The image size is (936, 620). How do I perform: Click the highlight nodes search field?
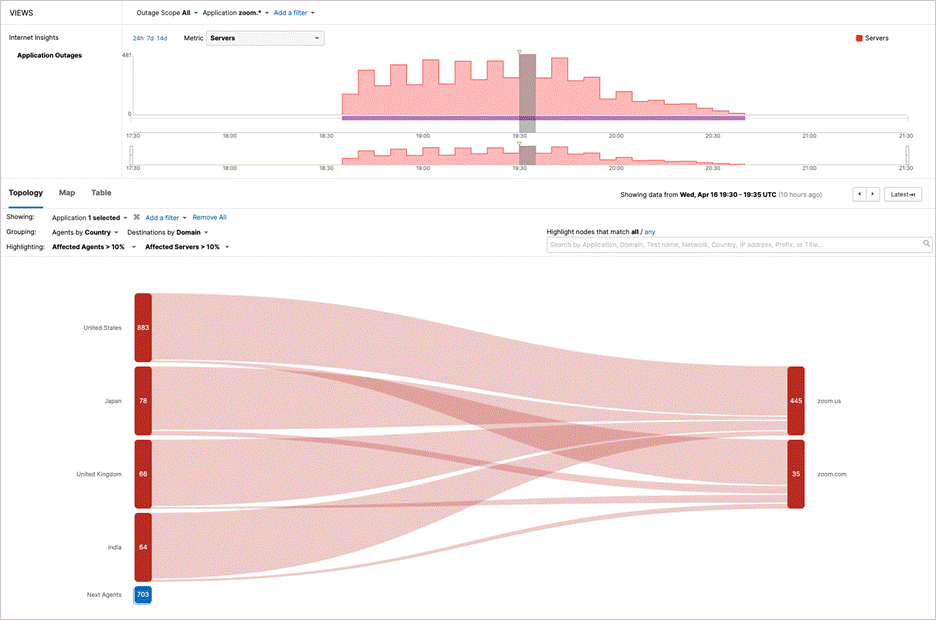point(733,244)
